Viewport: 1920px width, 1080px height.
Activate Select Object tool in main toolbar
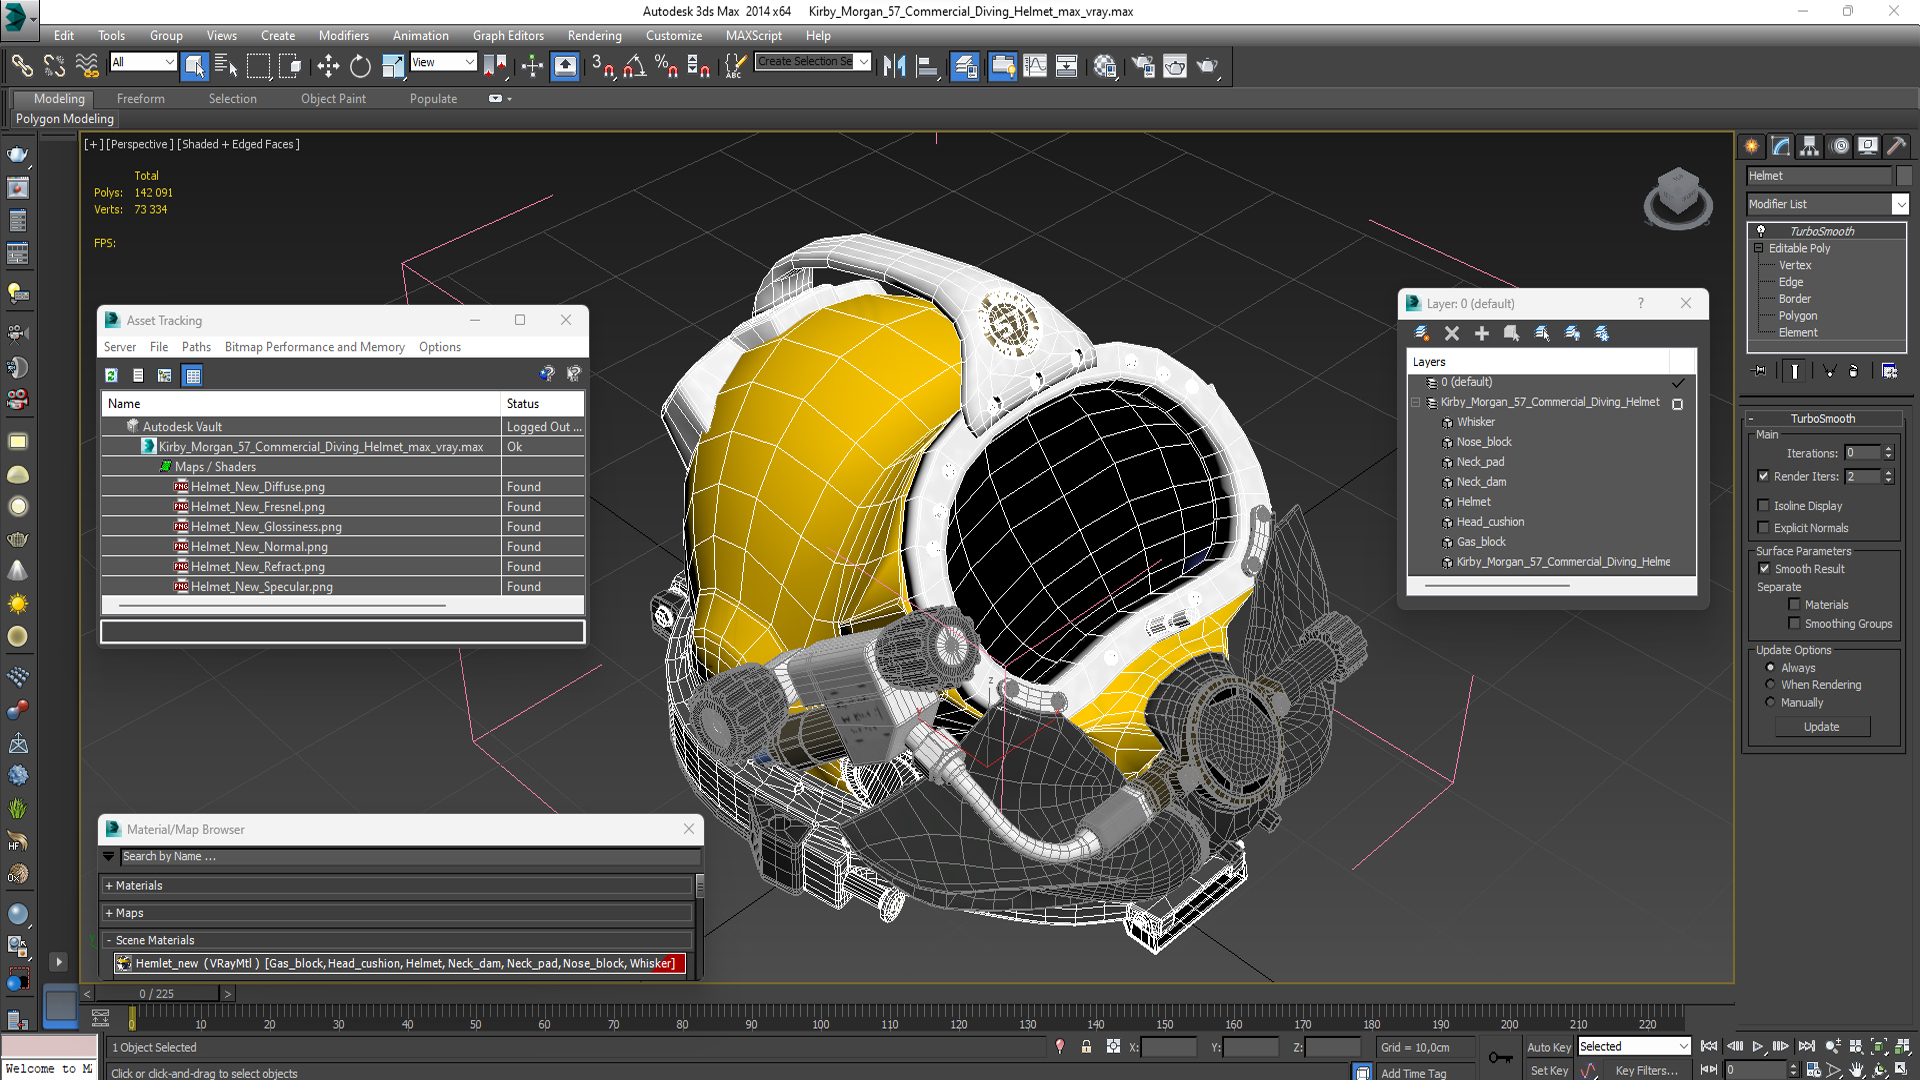point(195,66)
